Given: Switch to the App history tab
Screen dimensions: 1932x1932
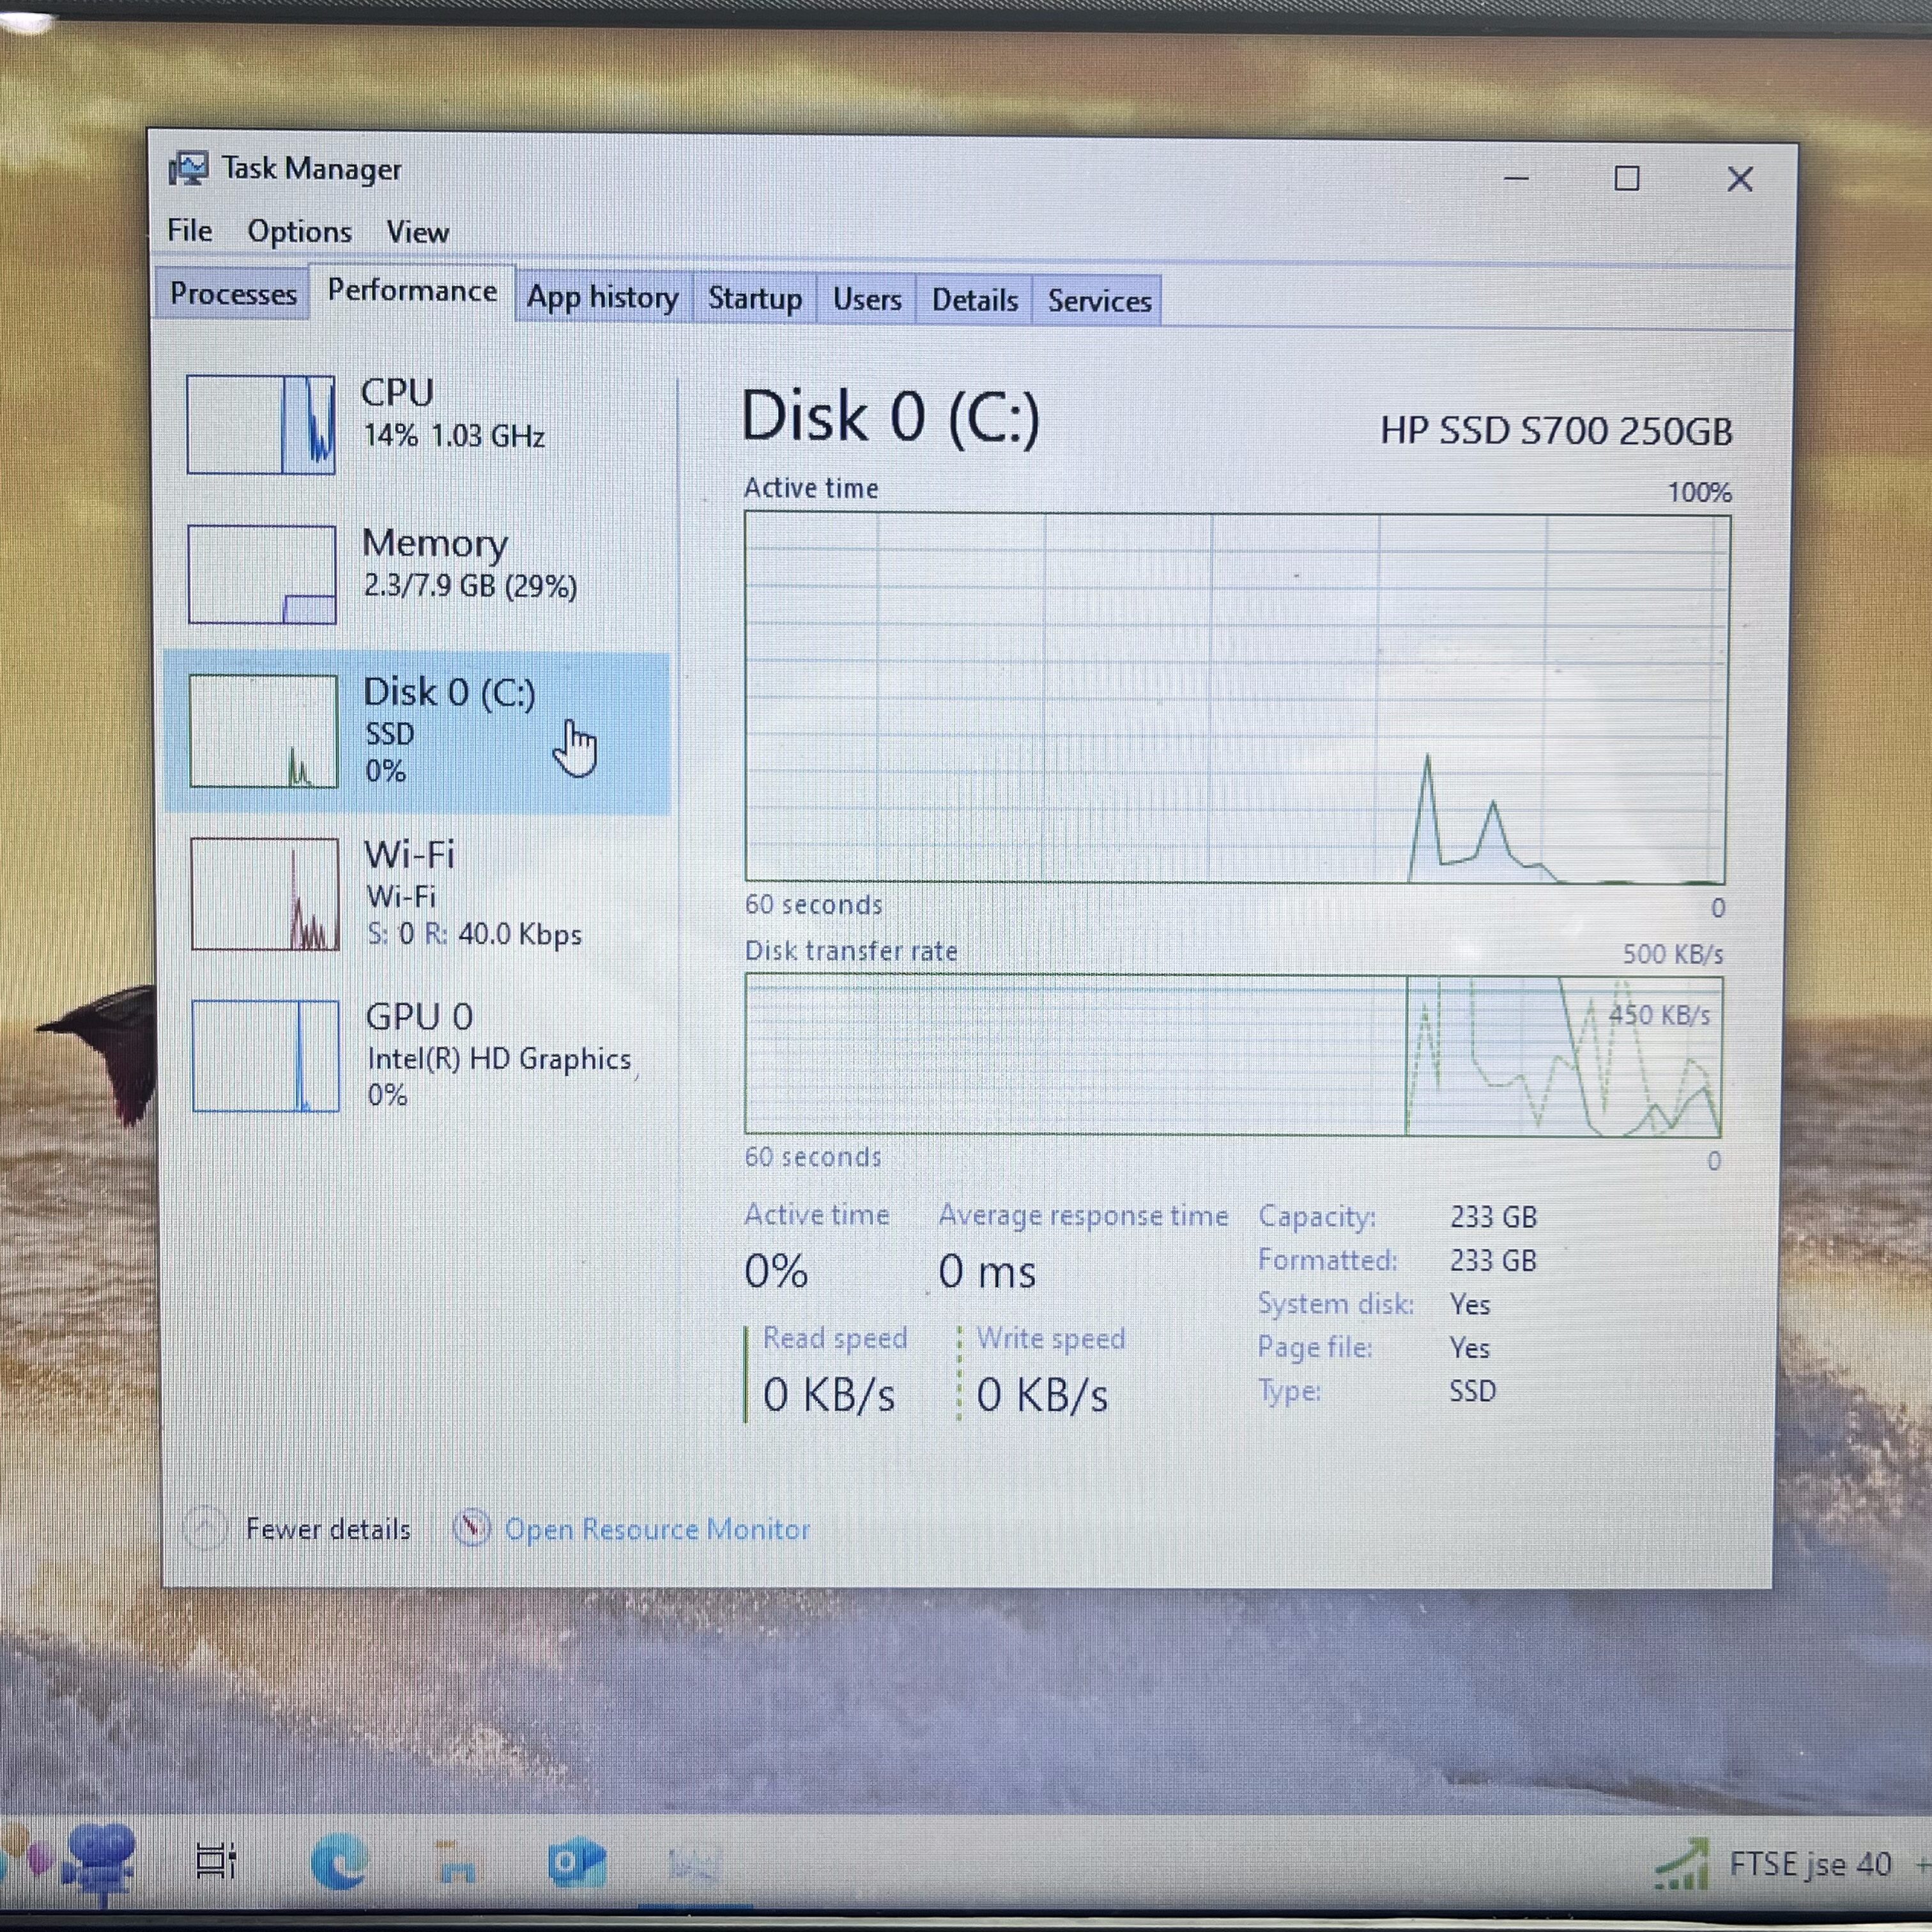Looking at the screenshot, I should coord(602,298).
